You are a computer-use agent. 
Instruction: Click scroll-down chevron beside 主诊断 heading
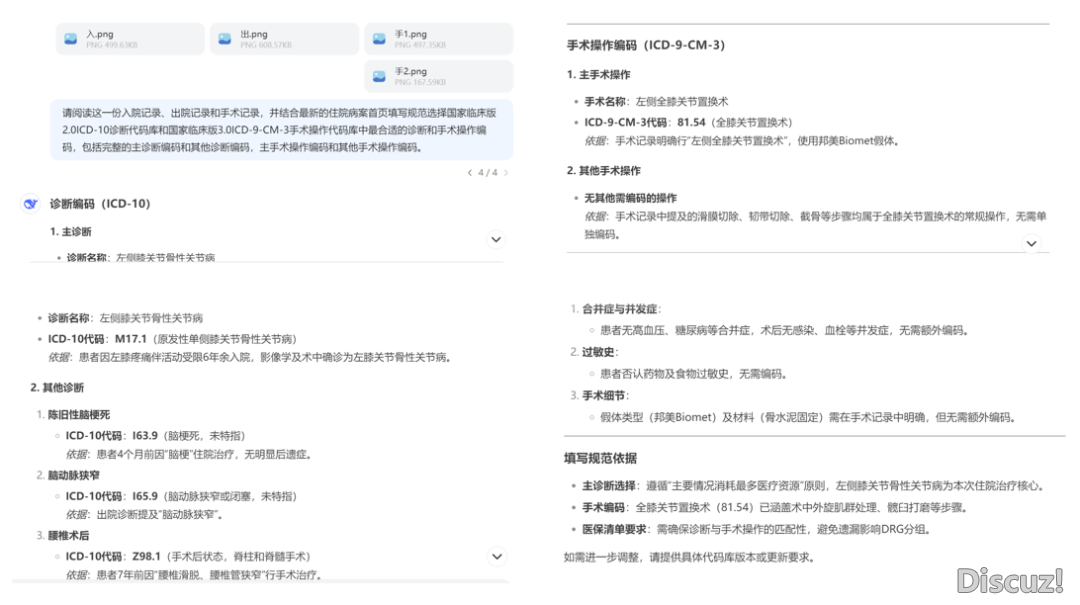[x=496, y=240]
